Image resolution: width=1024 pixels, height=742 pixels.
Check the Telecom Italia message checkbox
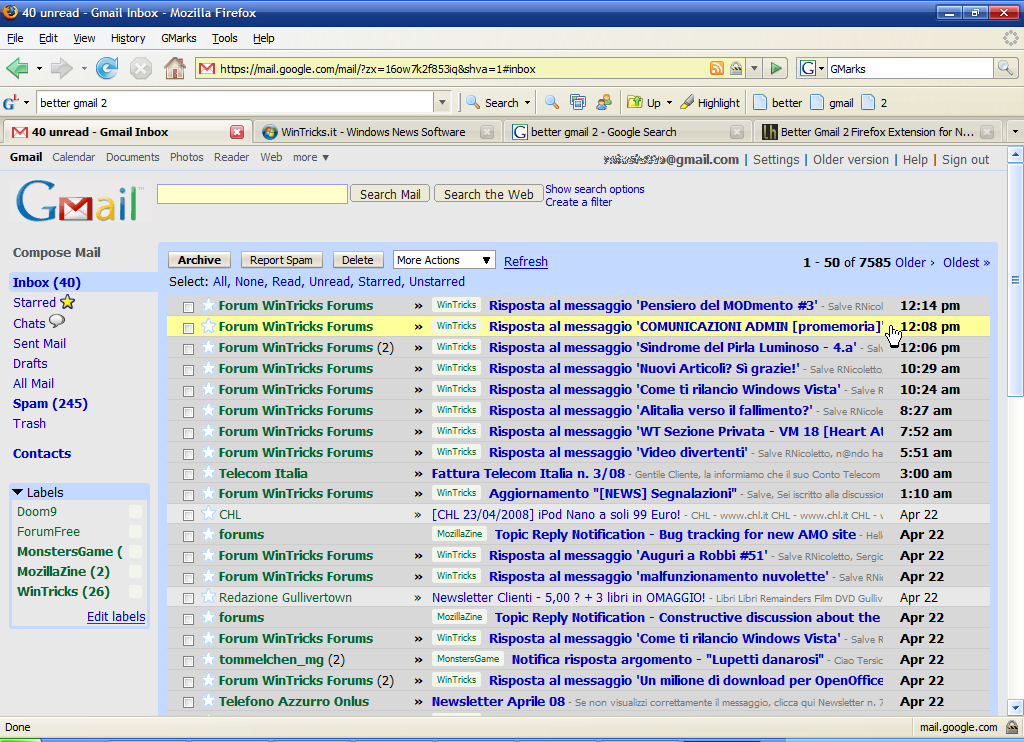click(188, 475)
